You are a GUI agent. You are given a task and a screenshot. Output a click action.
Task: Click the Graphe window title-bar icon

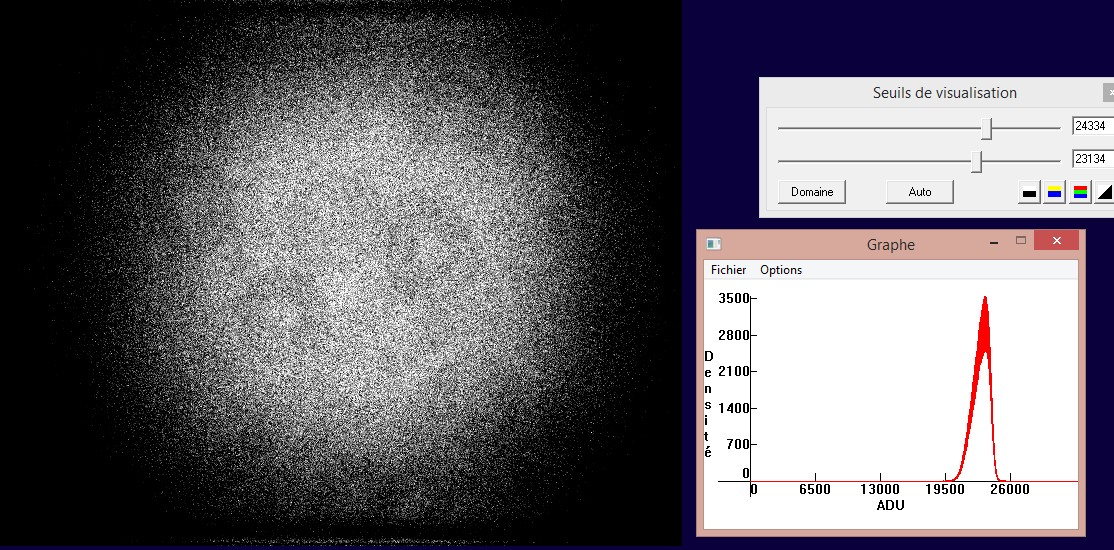pyautogui.click(x=713, y=244)
